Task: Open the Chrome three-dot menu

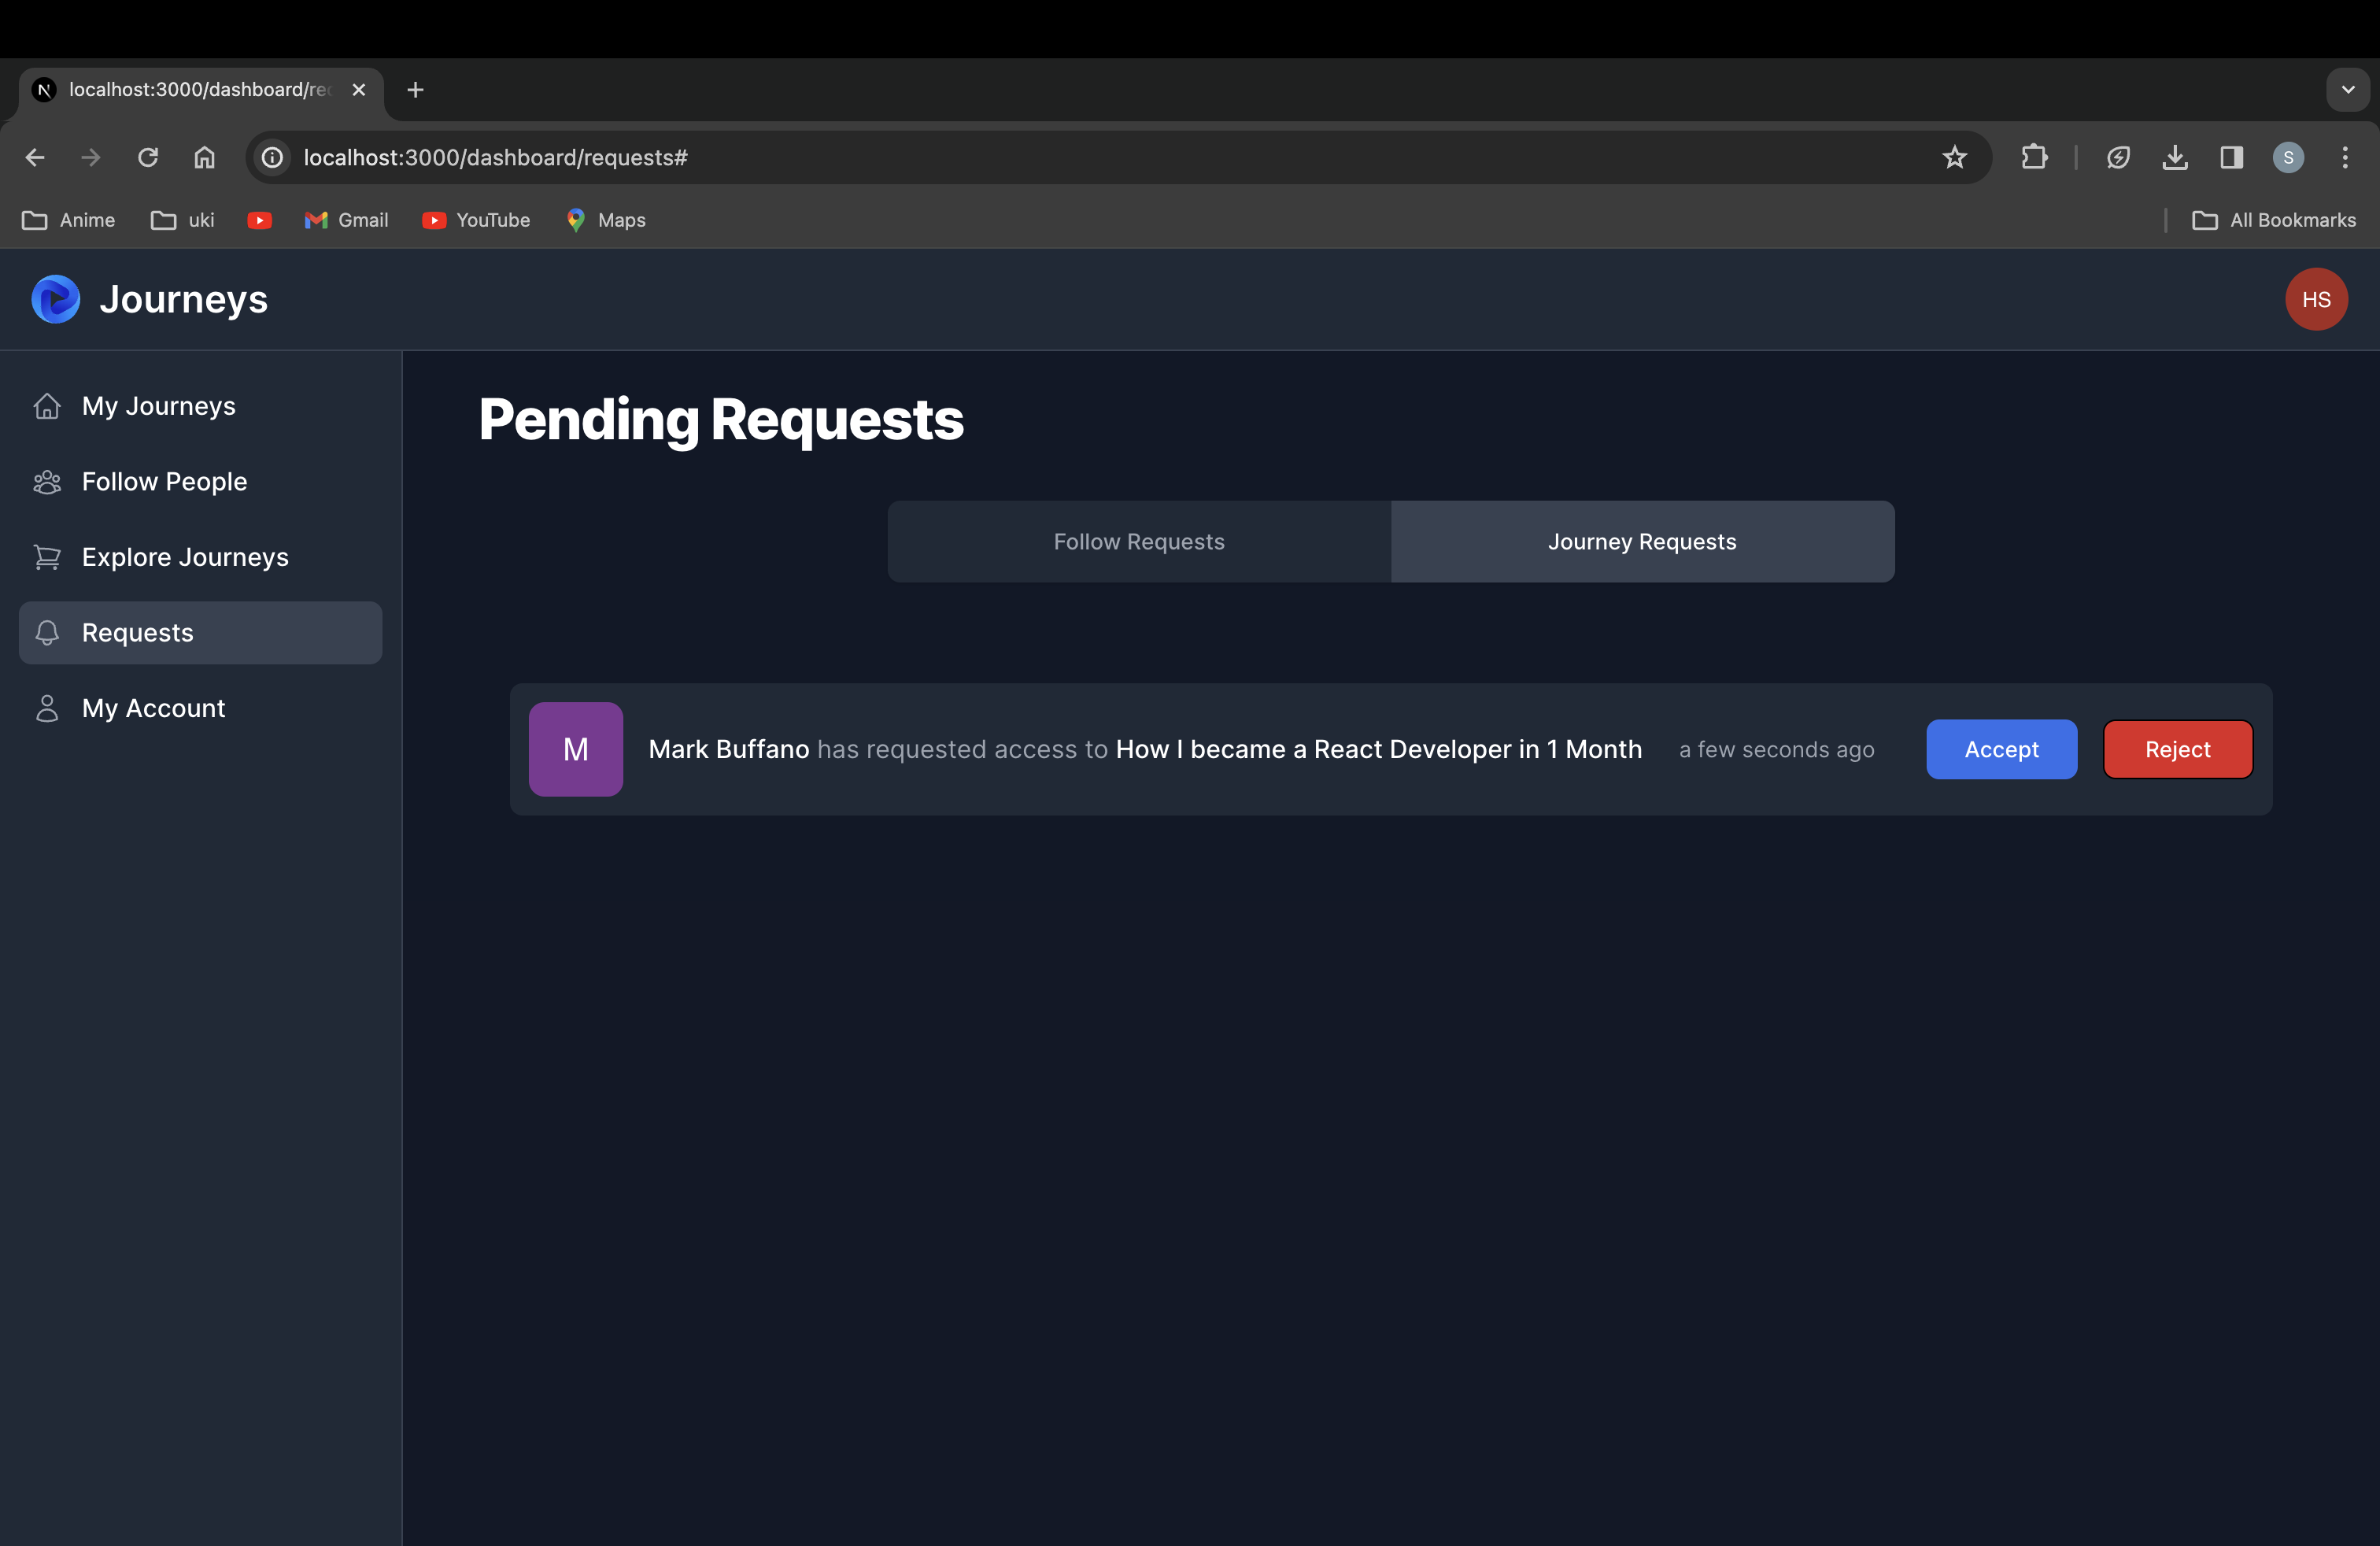Action: pos(2344,157)
